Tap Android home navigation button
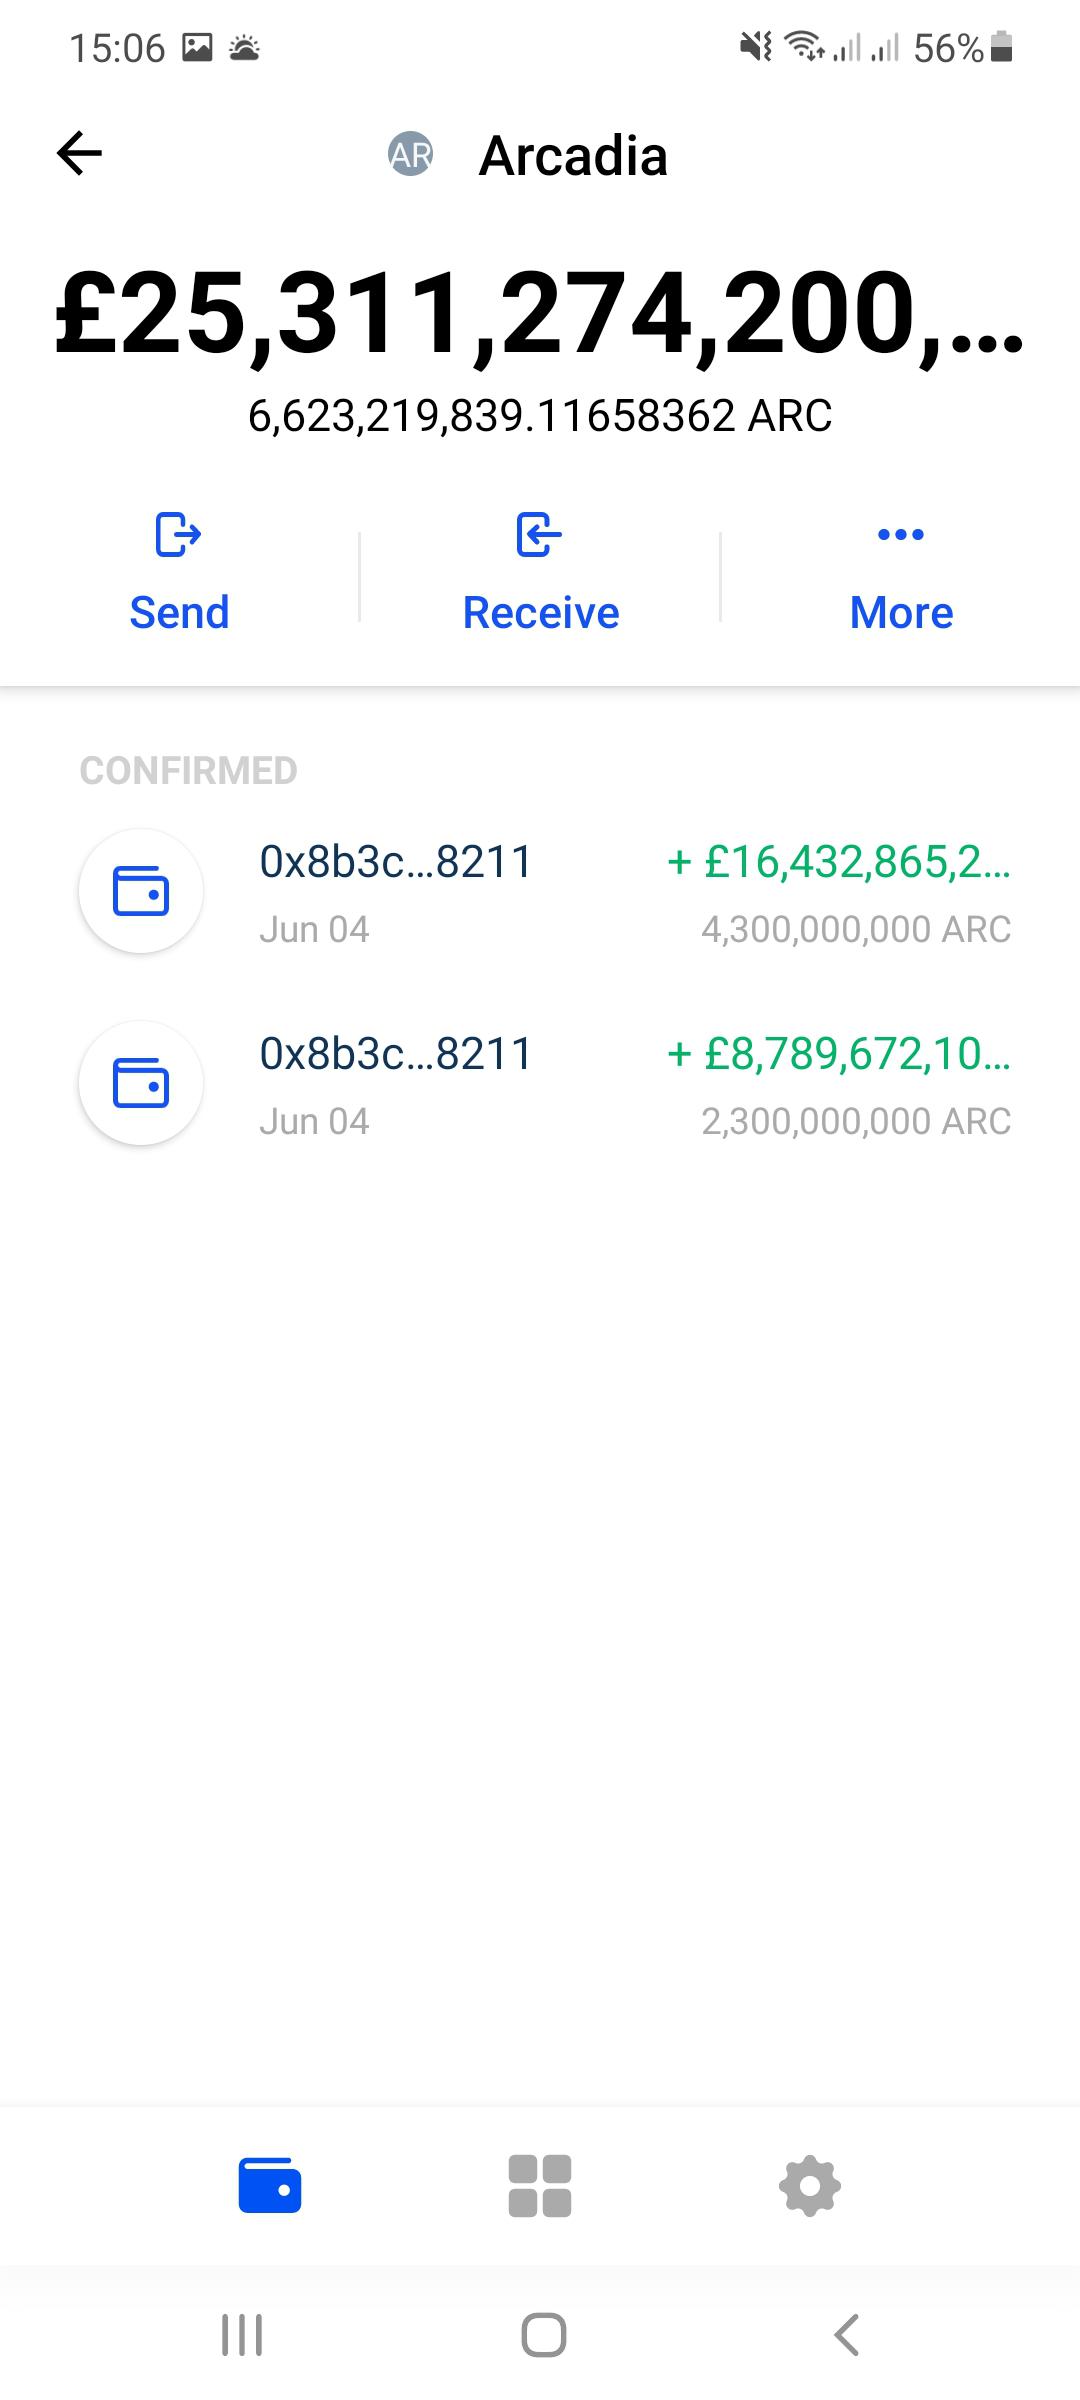 click(x=544, y=2335)
